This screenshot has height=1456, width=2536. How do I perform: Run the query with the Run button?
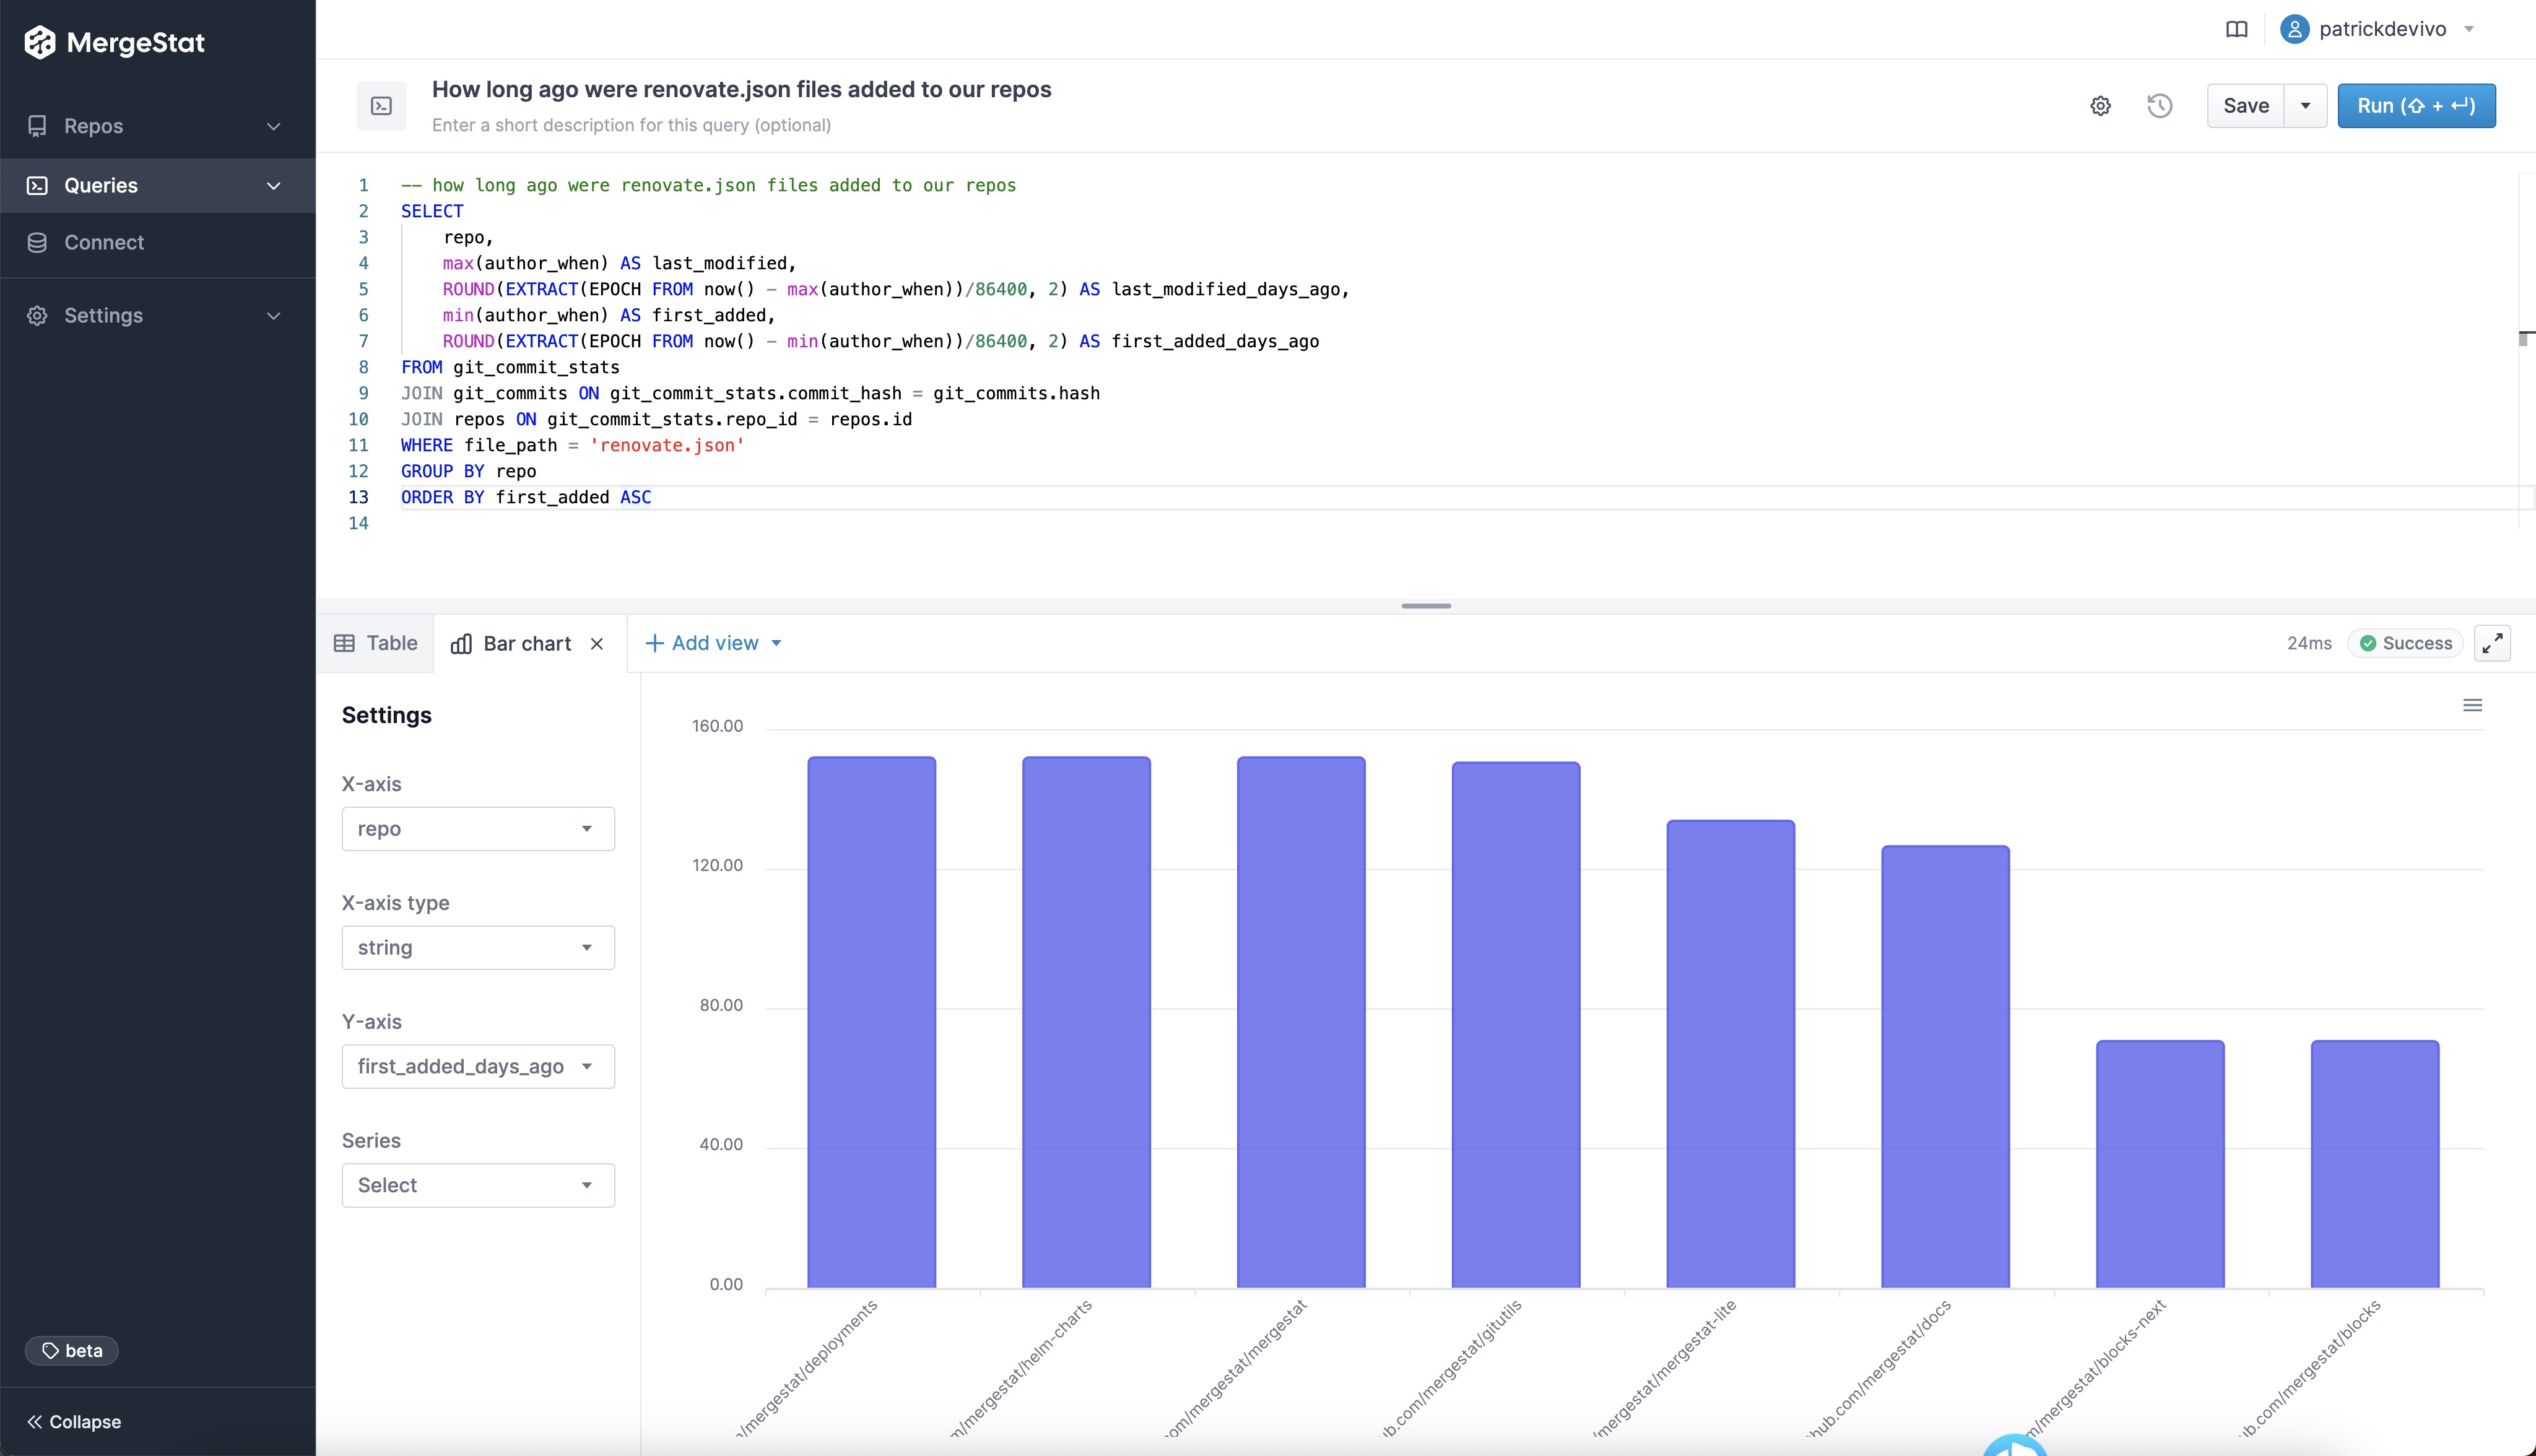click(x=2415, y=106)
